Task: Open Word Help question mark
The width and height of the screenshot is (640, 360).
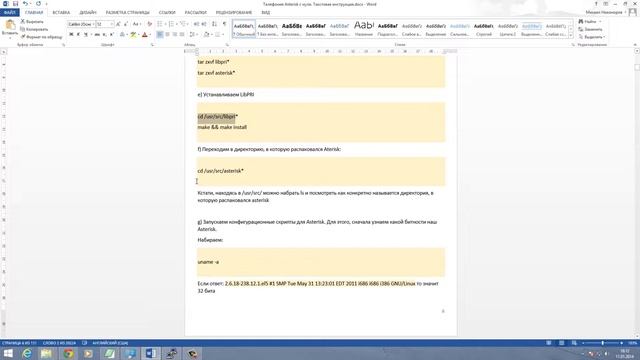Action: [x=596, y=4]
